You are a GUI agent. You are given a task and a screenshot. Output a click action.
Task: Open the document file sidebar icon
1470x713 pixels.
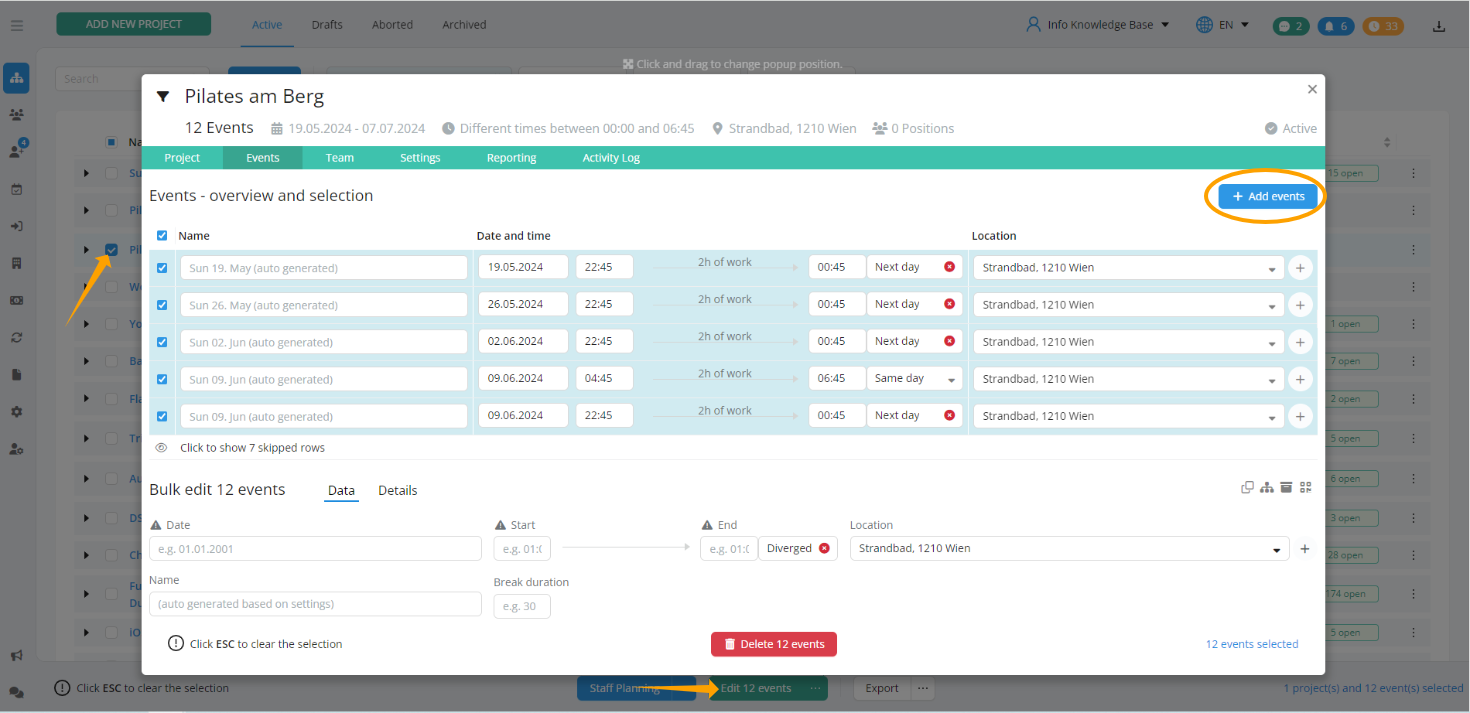pos(16,374)
